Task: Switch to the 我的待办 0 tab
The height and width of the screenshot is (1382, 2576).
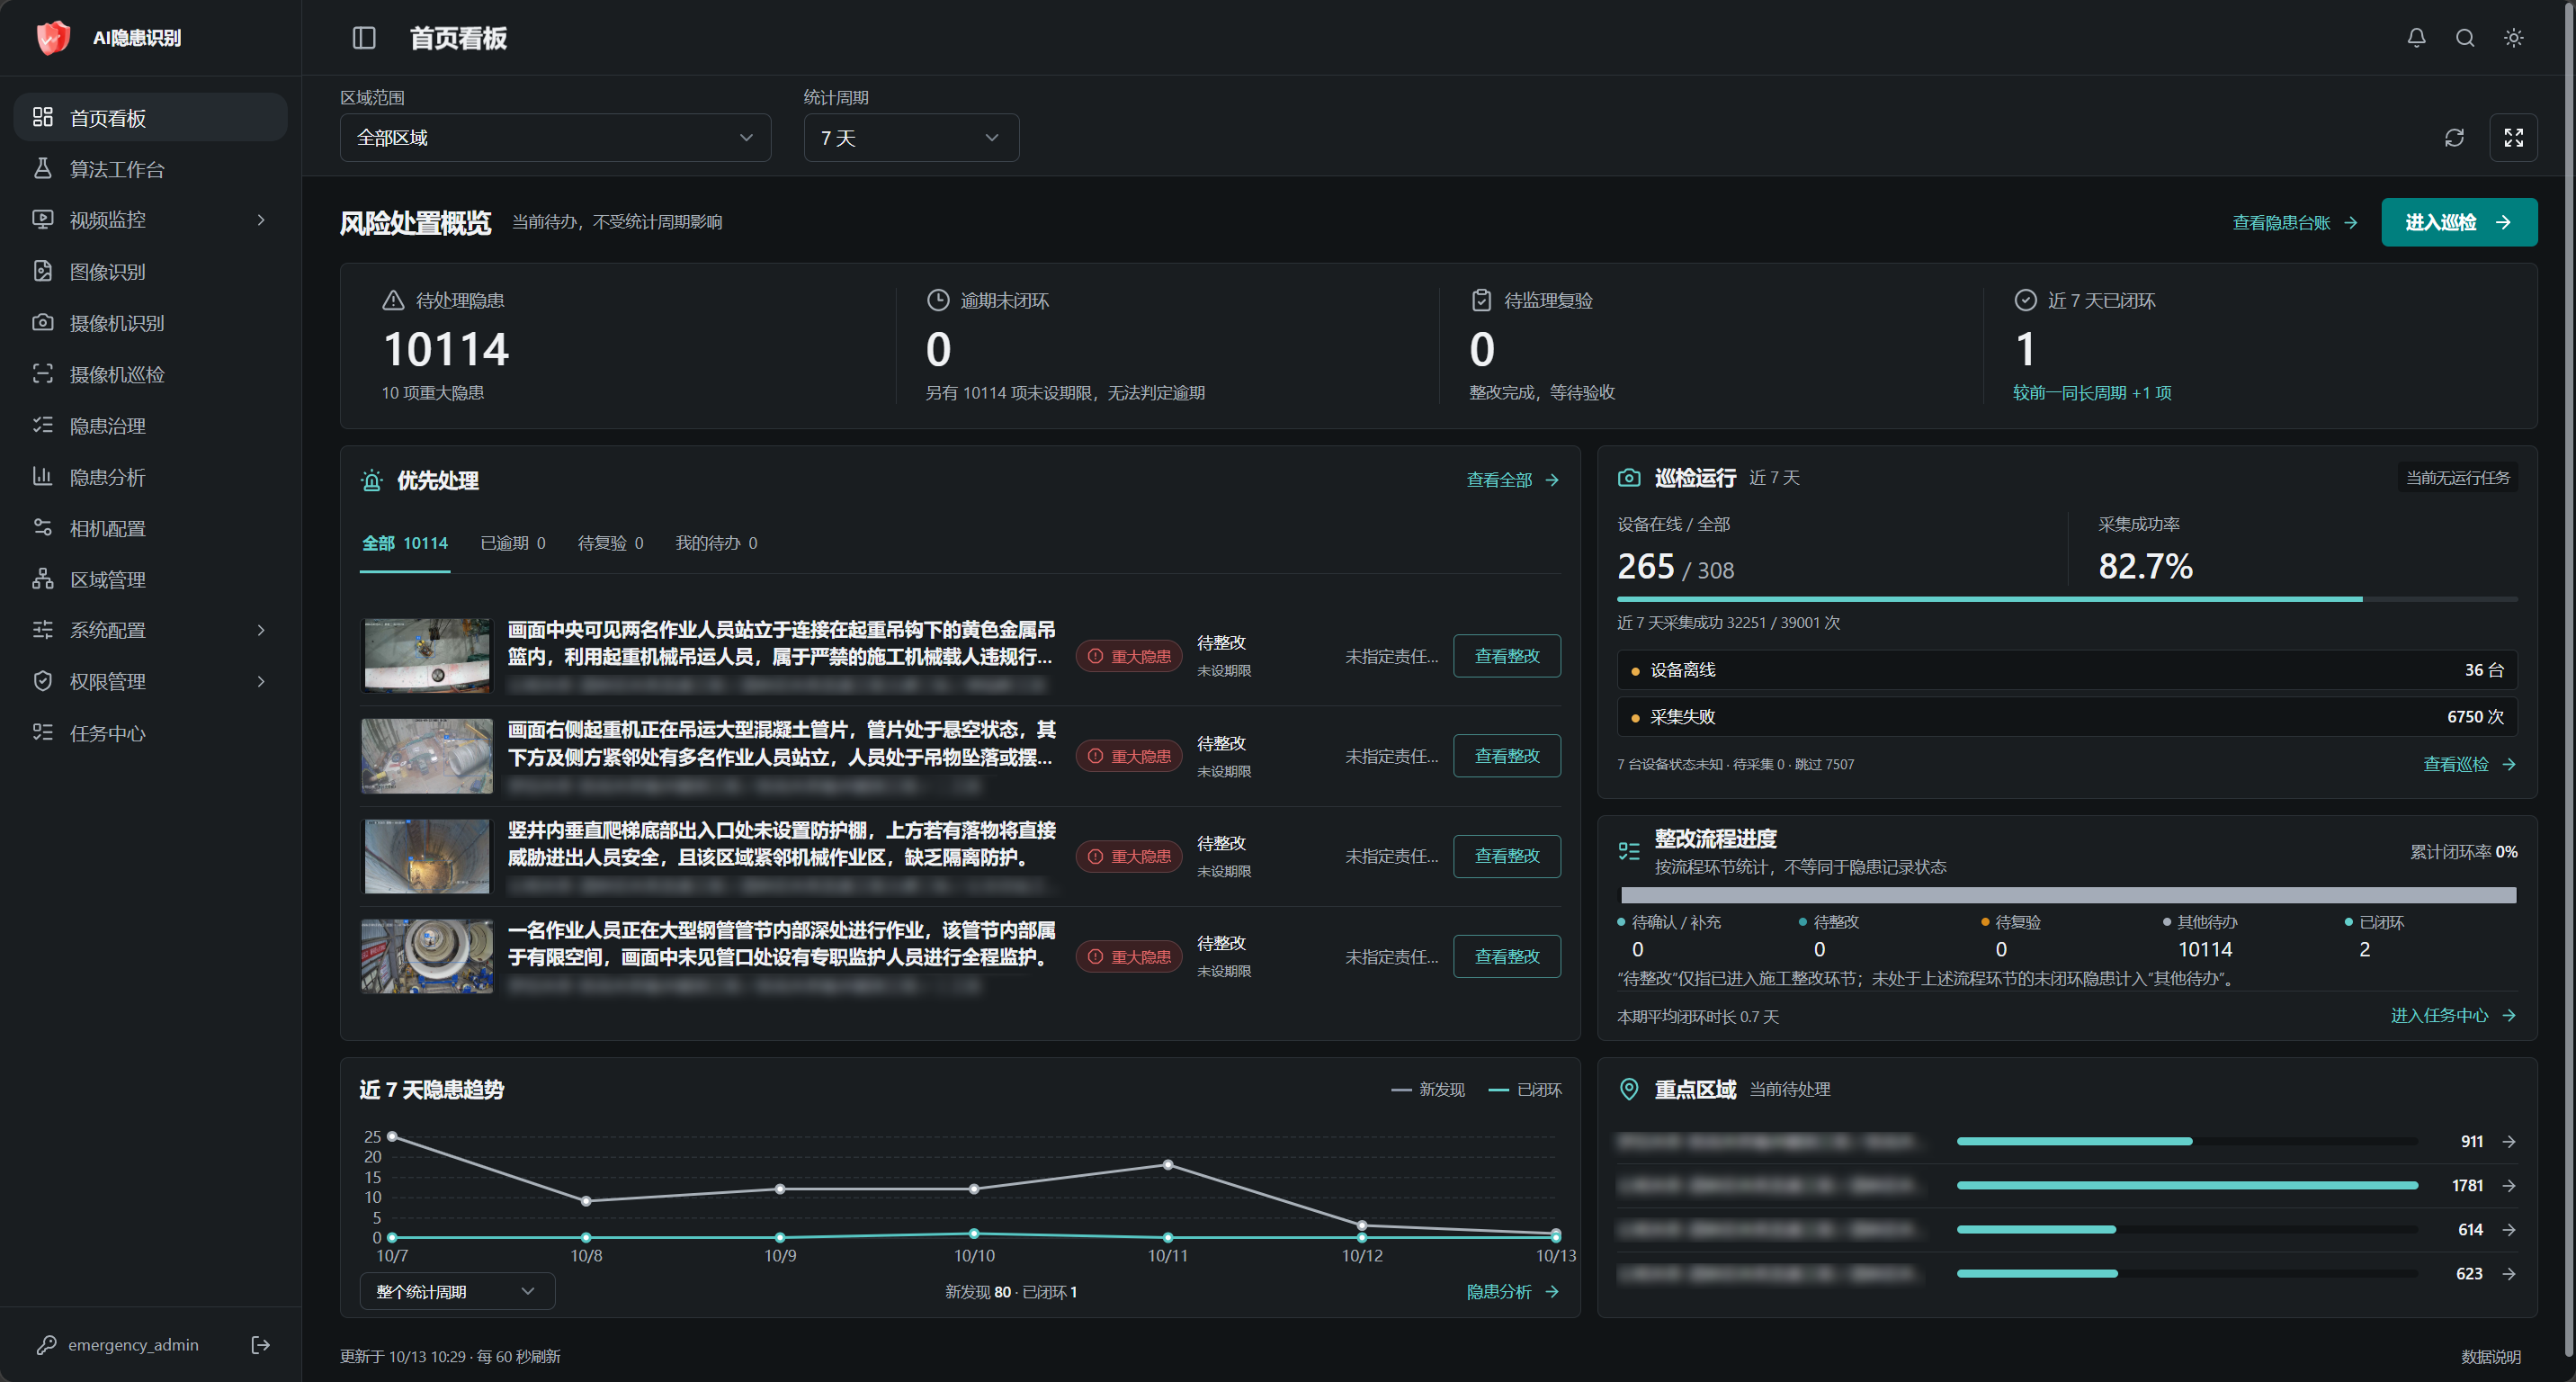Action: pyautogui.click(x=716, y=543)
